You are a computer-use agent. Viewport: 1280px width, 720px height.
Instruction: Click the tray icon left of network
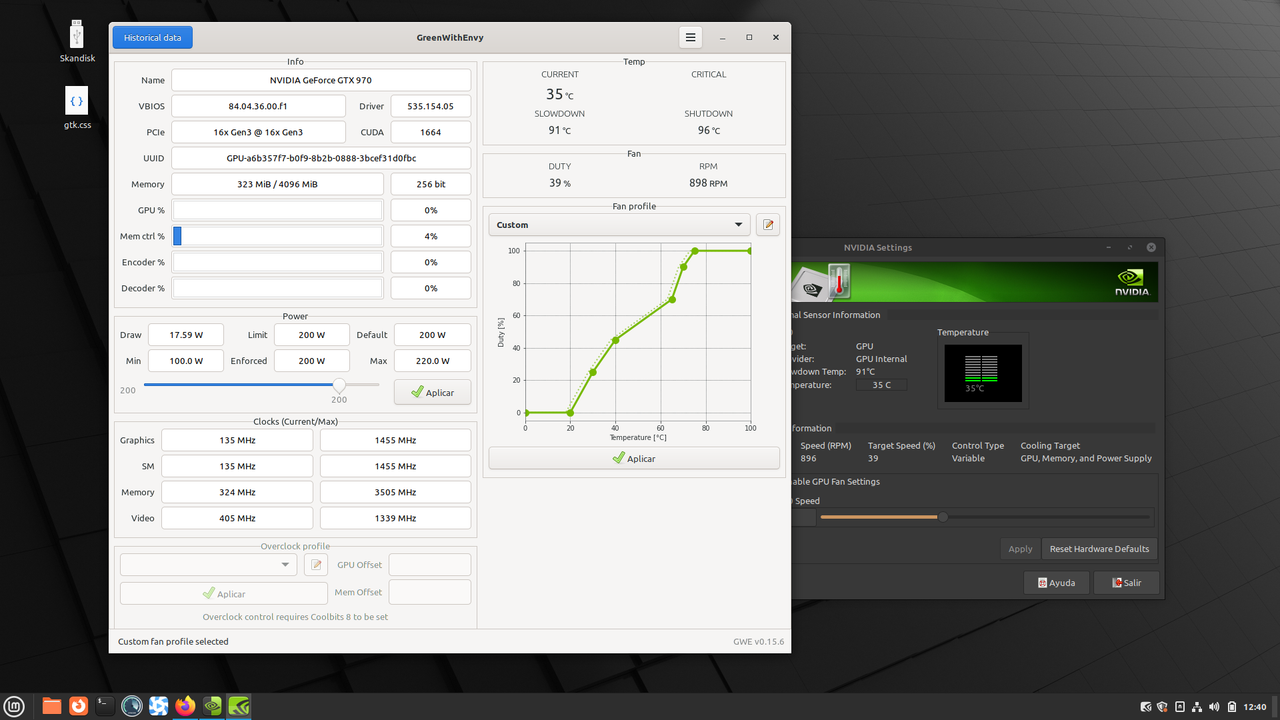click(1180, 707)
